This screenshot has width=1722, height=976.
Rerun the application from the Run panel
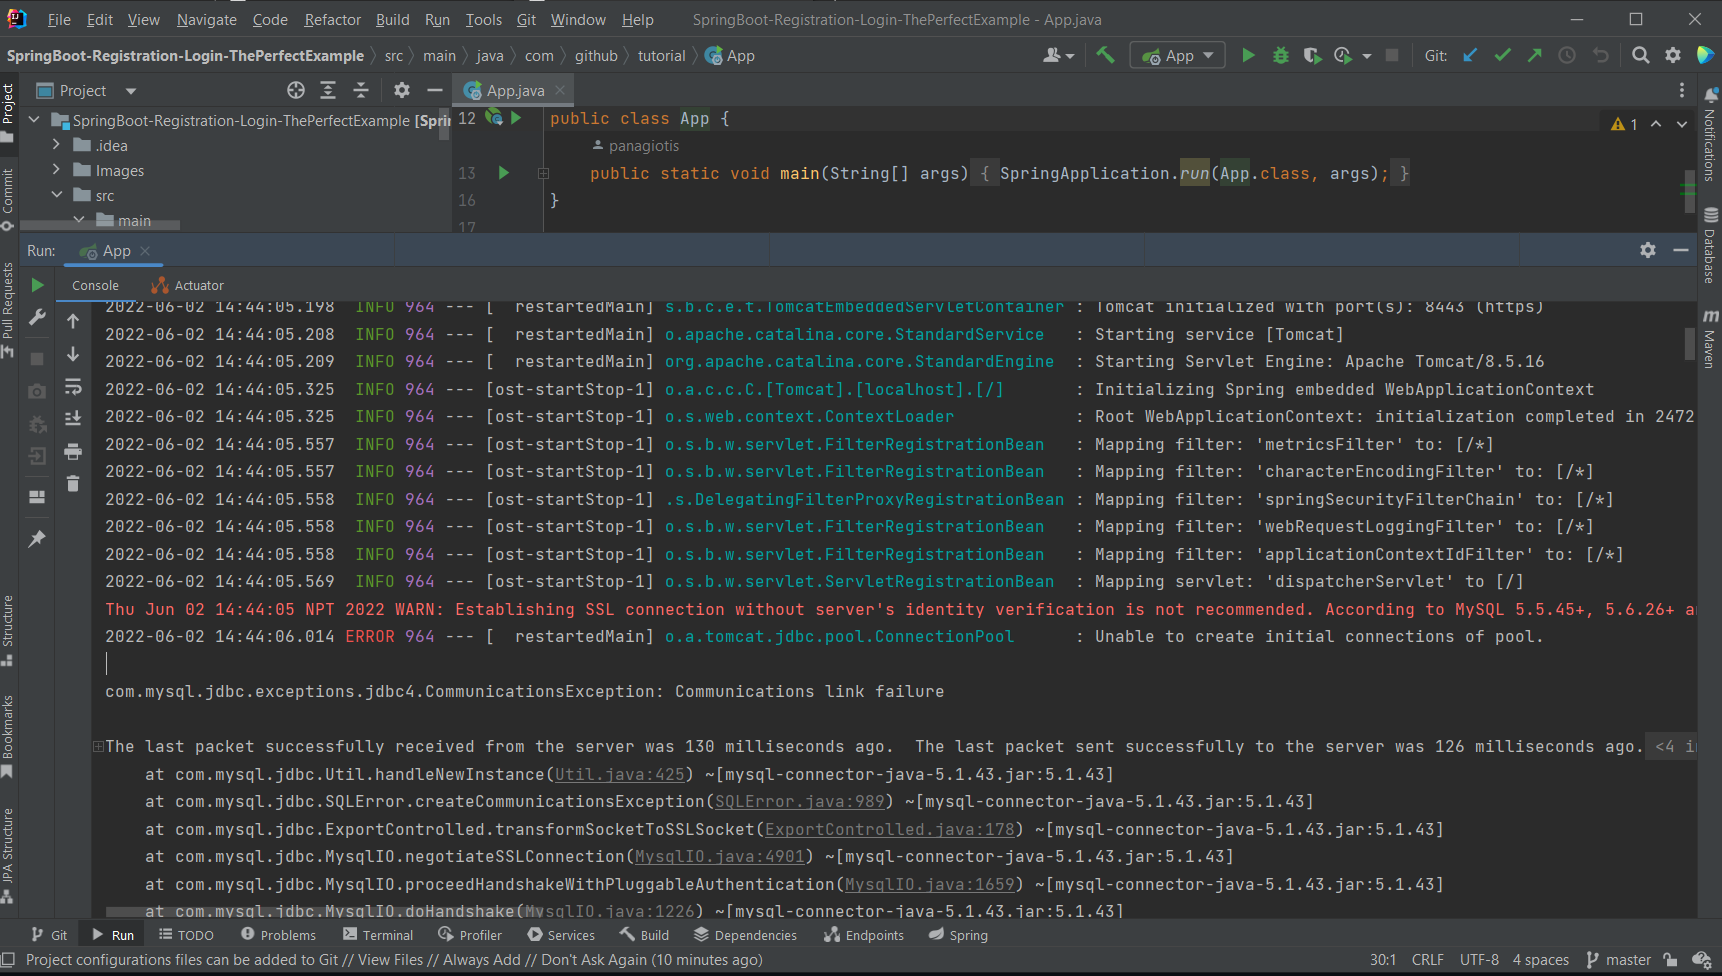tap(37, 285)
